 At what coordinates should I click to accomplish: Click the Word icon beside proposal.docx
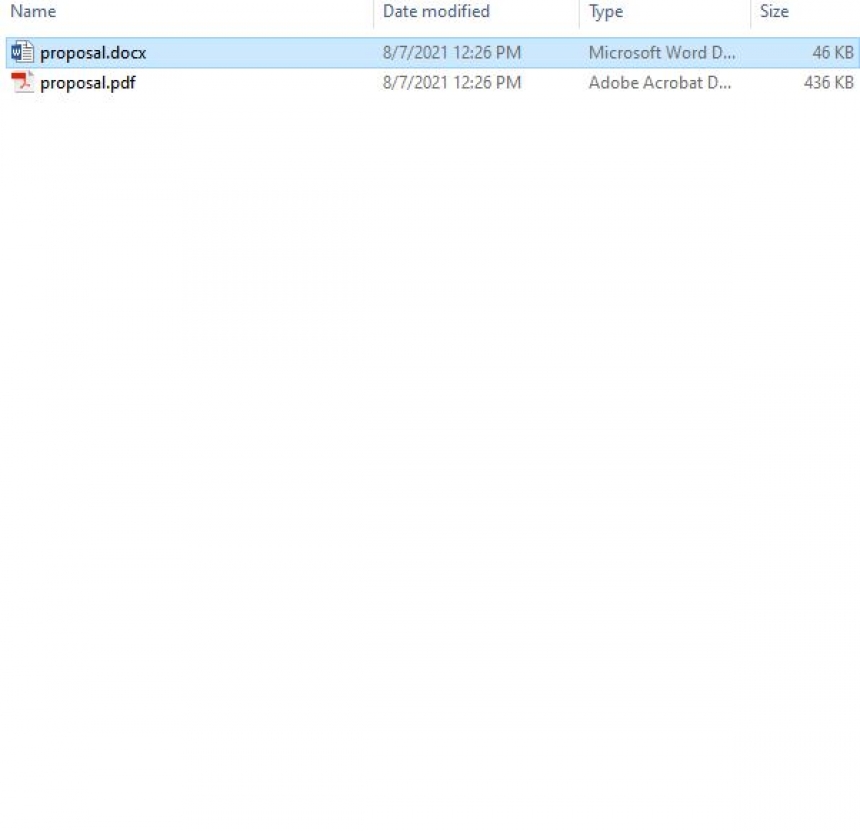[22, 52]
